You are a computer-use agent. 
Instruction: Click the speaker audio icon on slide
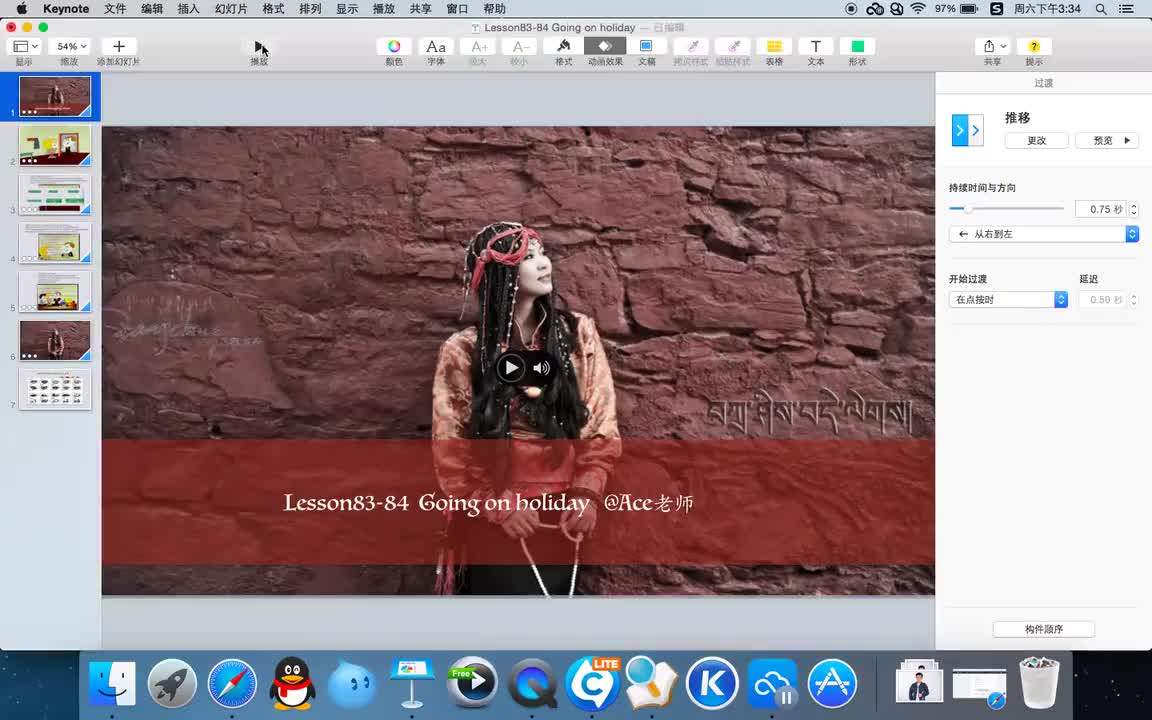tap(541, 368)
